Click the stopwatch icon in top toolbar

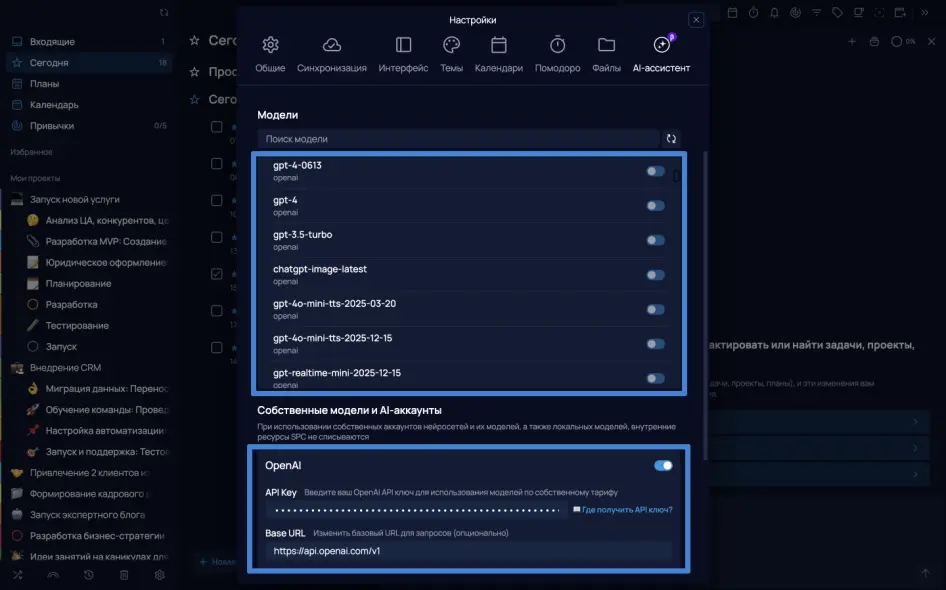point(753,13)
